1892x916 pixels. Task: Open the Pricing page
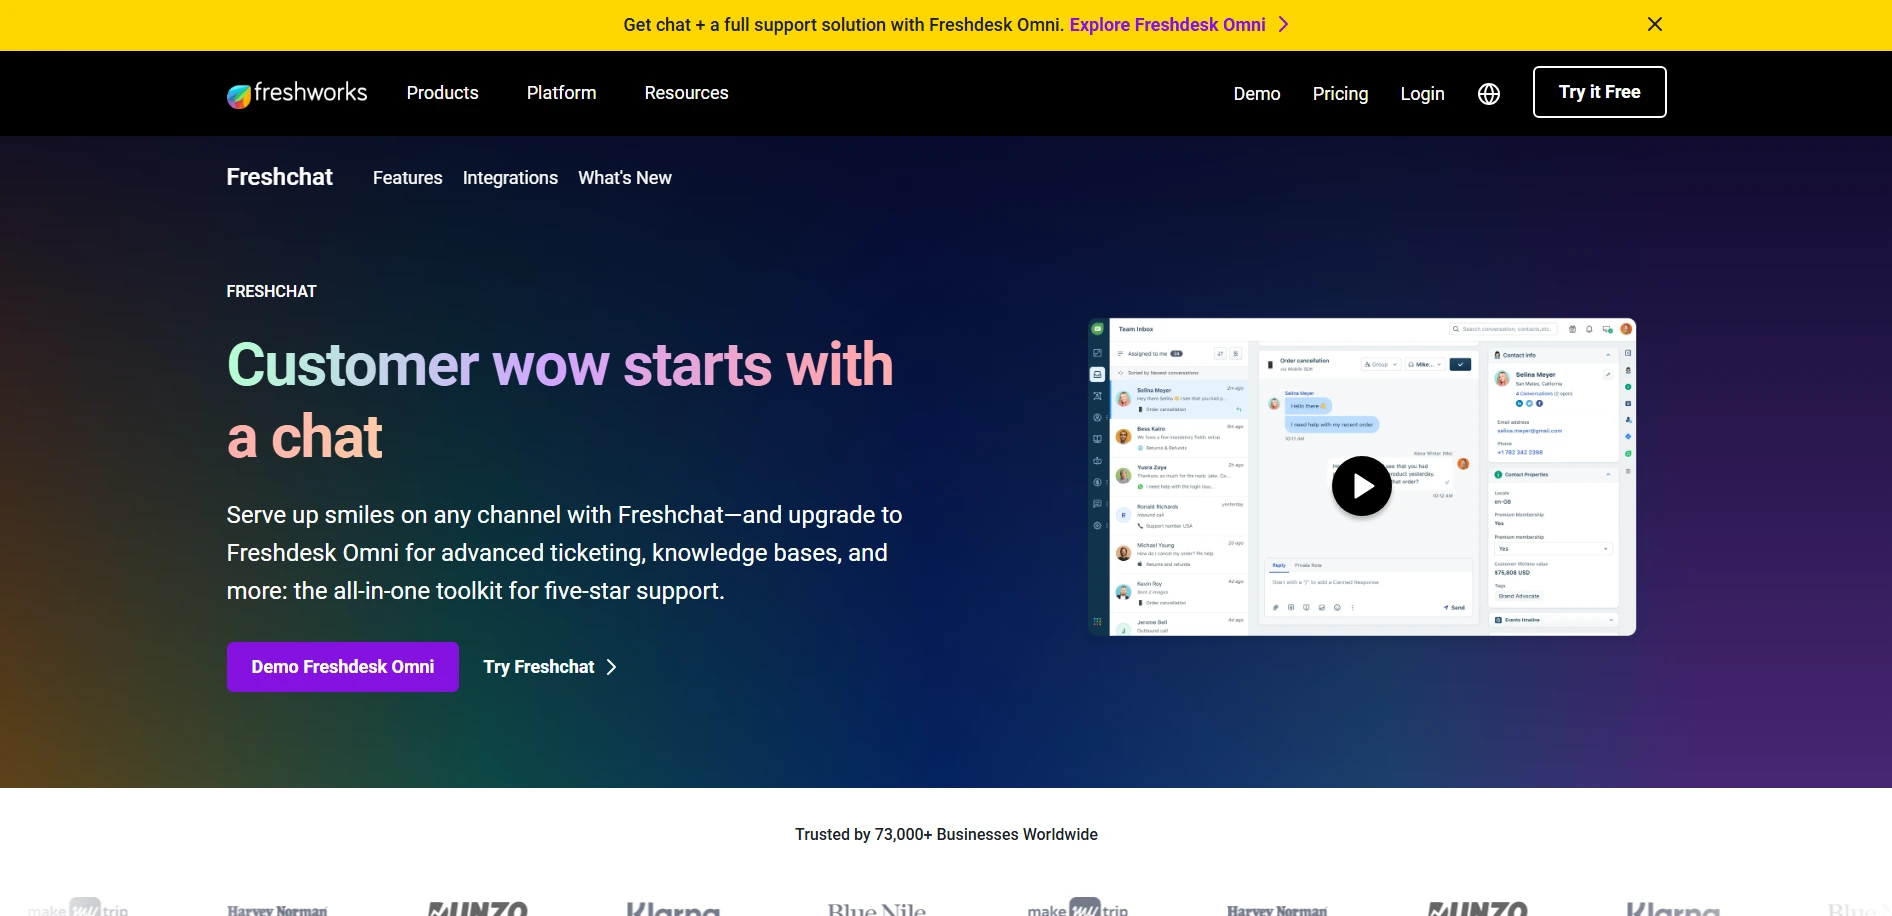point(1340,93)
